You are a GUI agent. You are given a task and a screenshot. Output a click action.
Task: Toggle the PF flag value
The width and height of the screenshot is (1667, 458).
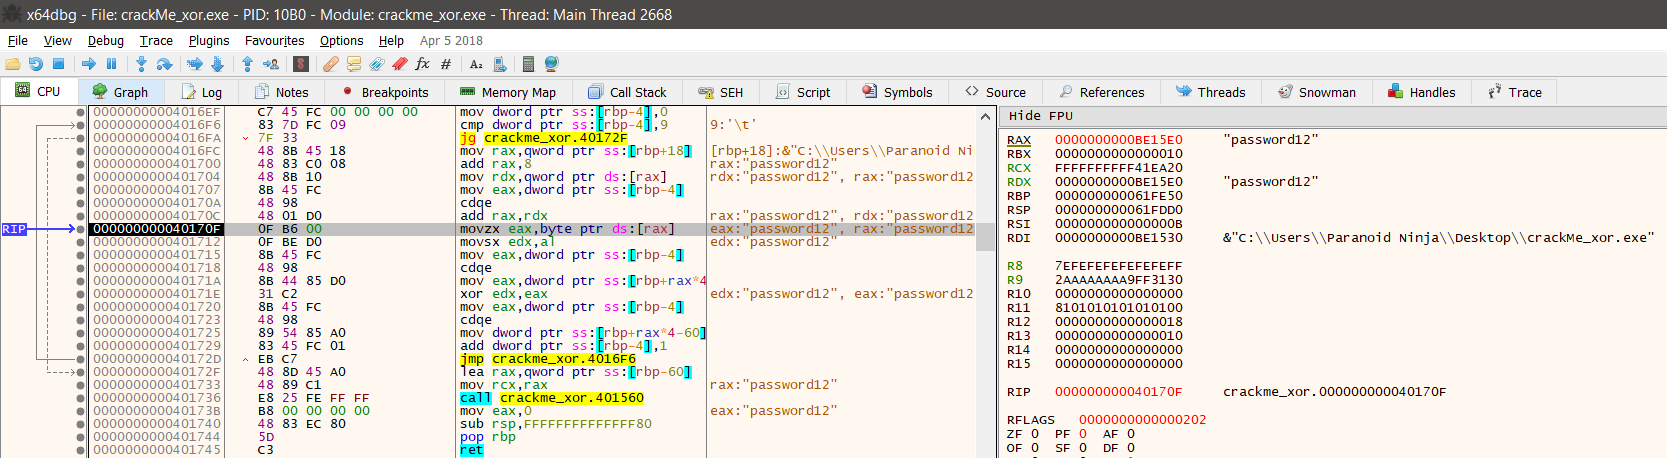click(1082, 434)
